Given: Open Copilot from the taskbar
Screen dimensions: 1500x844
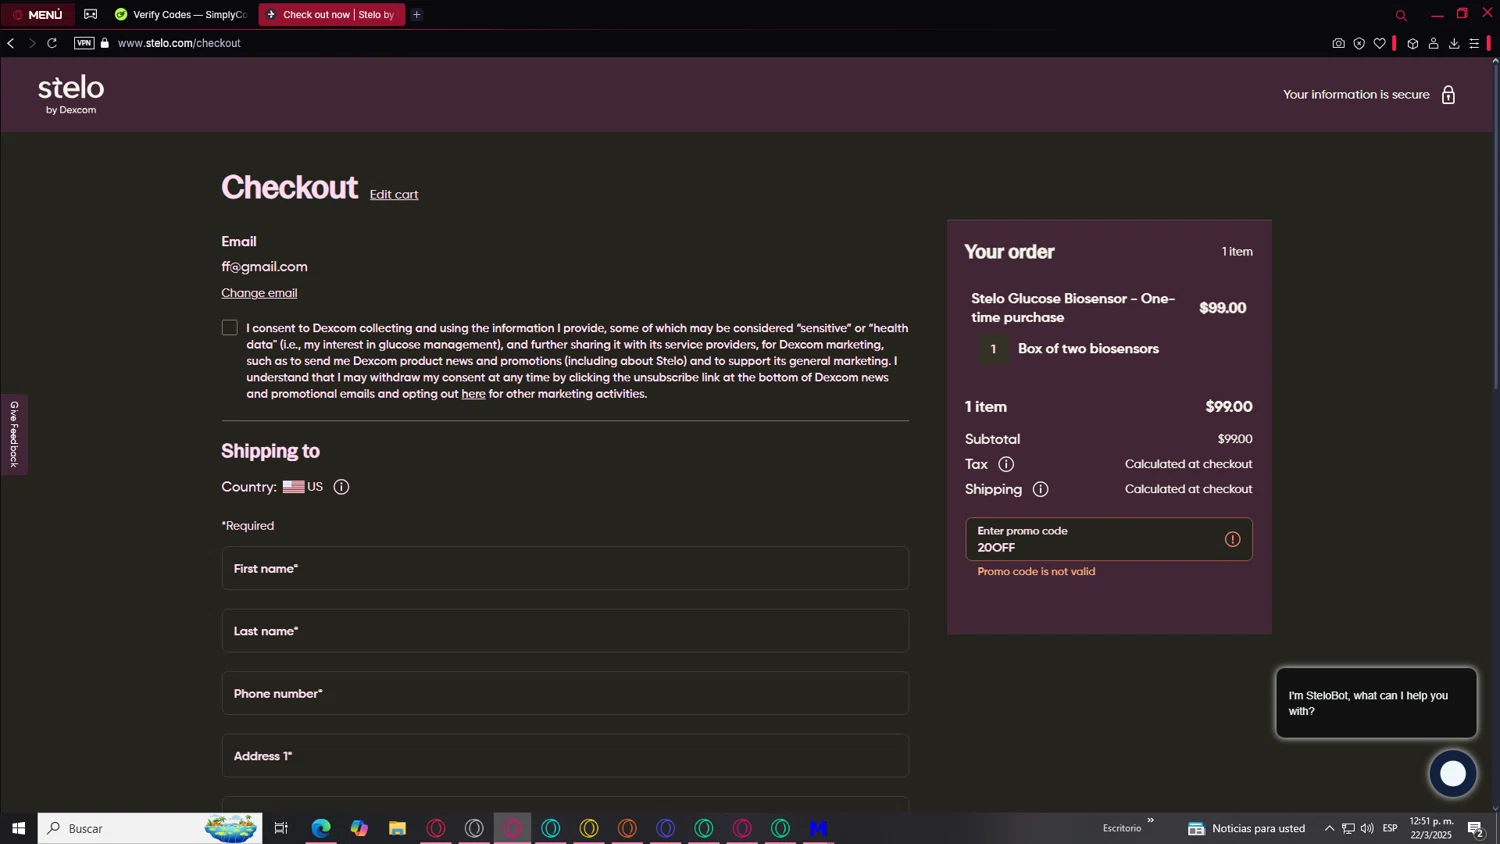Looking at the screenshot, I should pos(359,828).
